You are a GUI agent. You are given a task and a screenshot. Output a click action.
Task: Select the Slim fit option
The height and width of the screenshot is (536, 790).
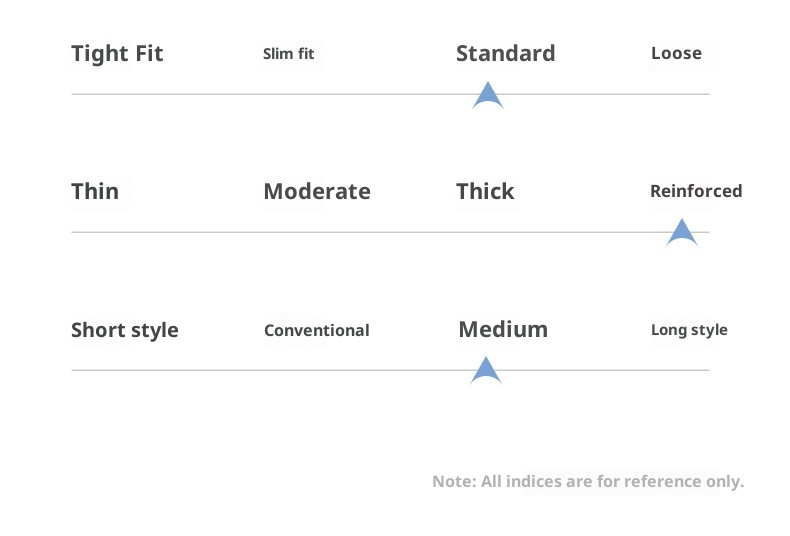tap(289, 54)
